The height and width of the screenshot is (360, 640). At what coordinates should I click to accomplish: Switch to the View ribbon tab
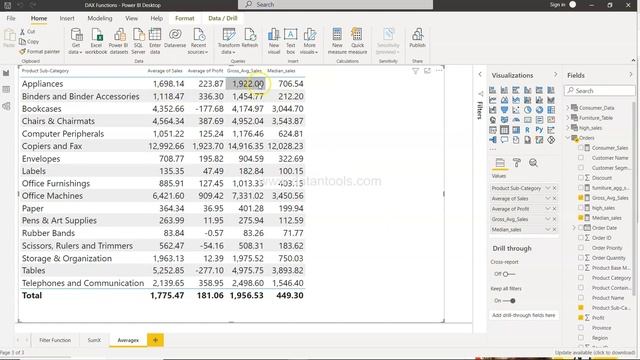click(131, 18)
